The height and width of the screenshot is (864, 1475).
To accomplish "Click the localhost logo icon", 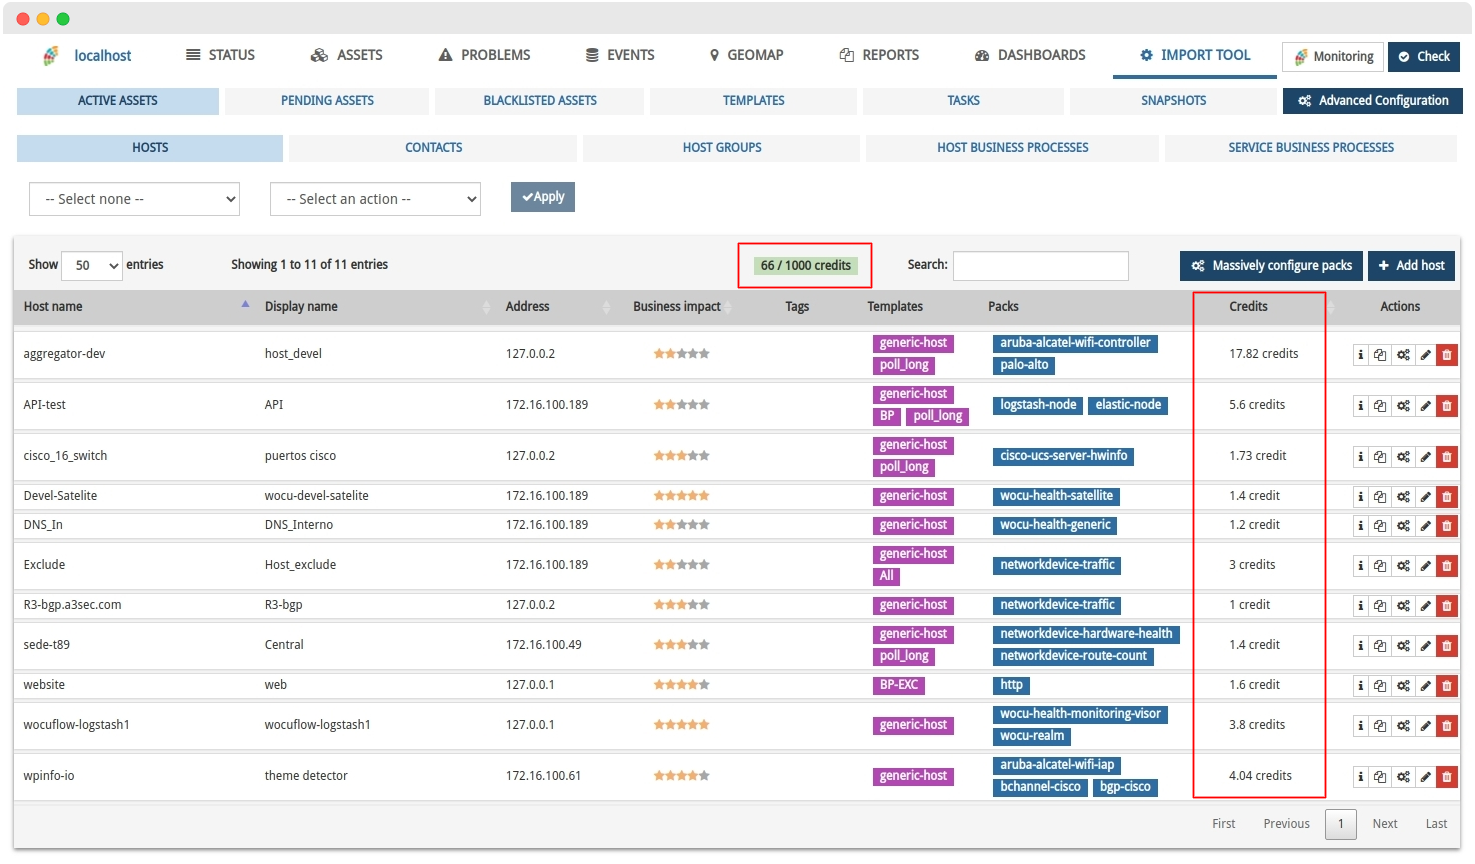I will click(x=51, y=56).
